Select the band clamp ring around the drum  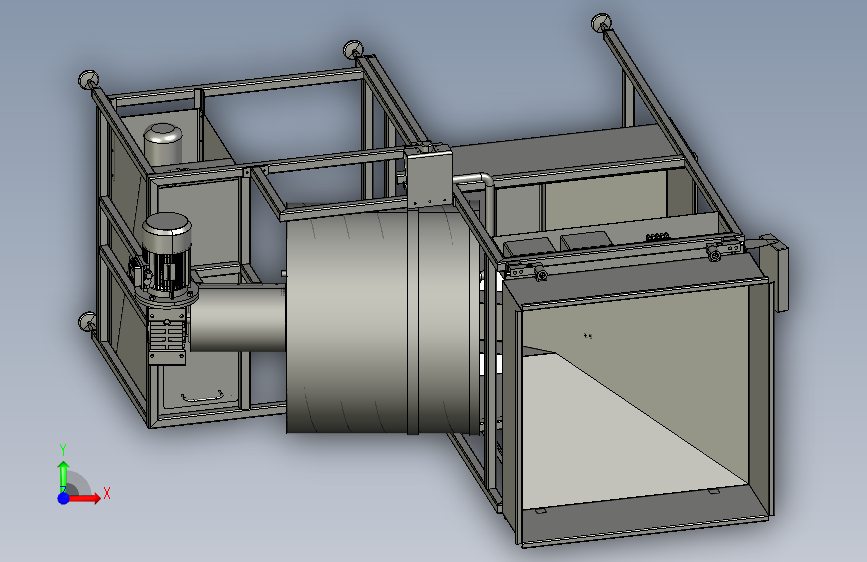point(413,321)
